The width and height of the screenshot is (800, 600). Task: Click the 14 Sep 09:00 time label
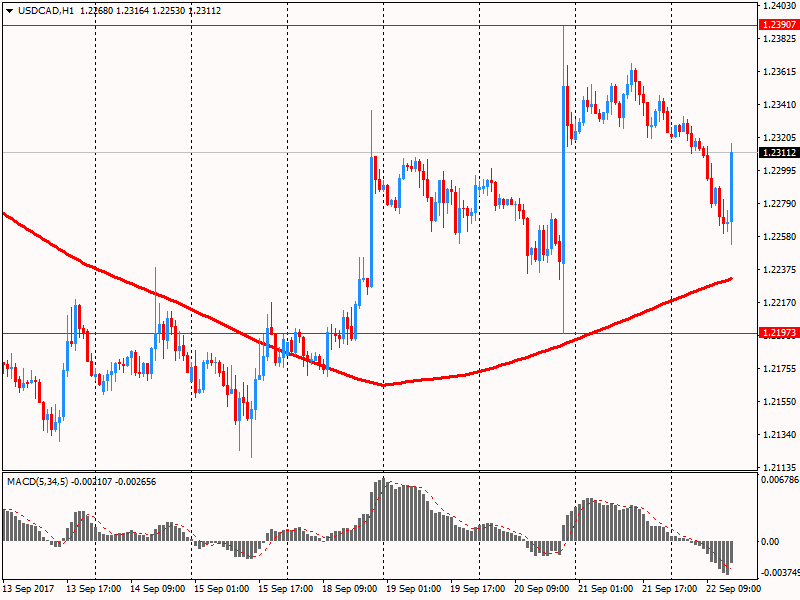(x=158, y=589)
